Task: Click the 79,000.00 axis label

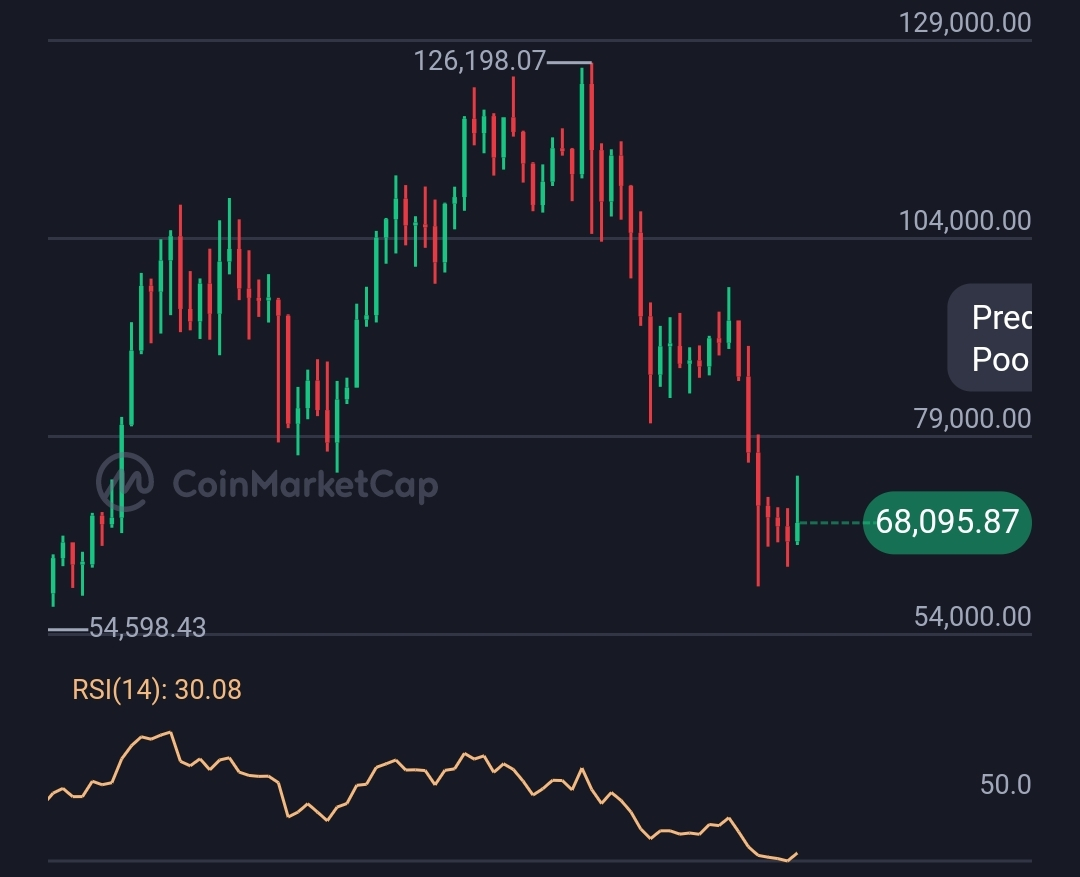Action: (x=973, y=419)
